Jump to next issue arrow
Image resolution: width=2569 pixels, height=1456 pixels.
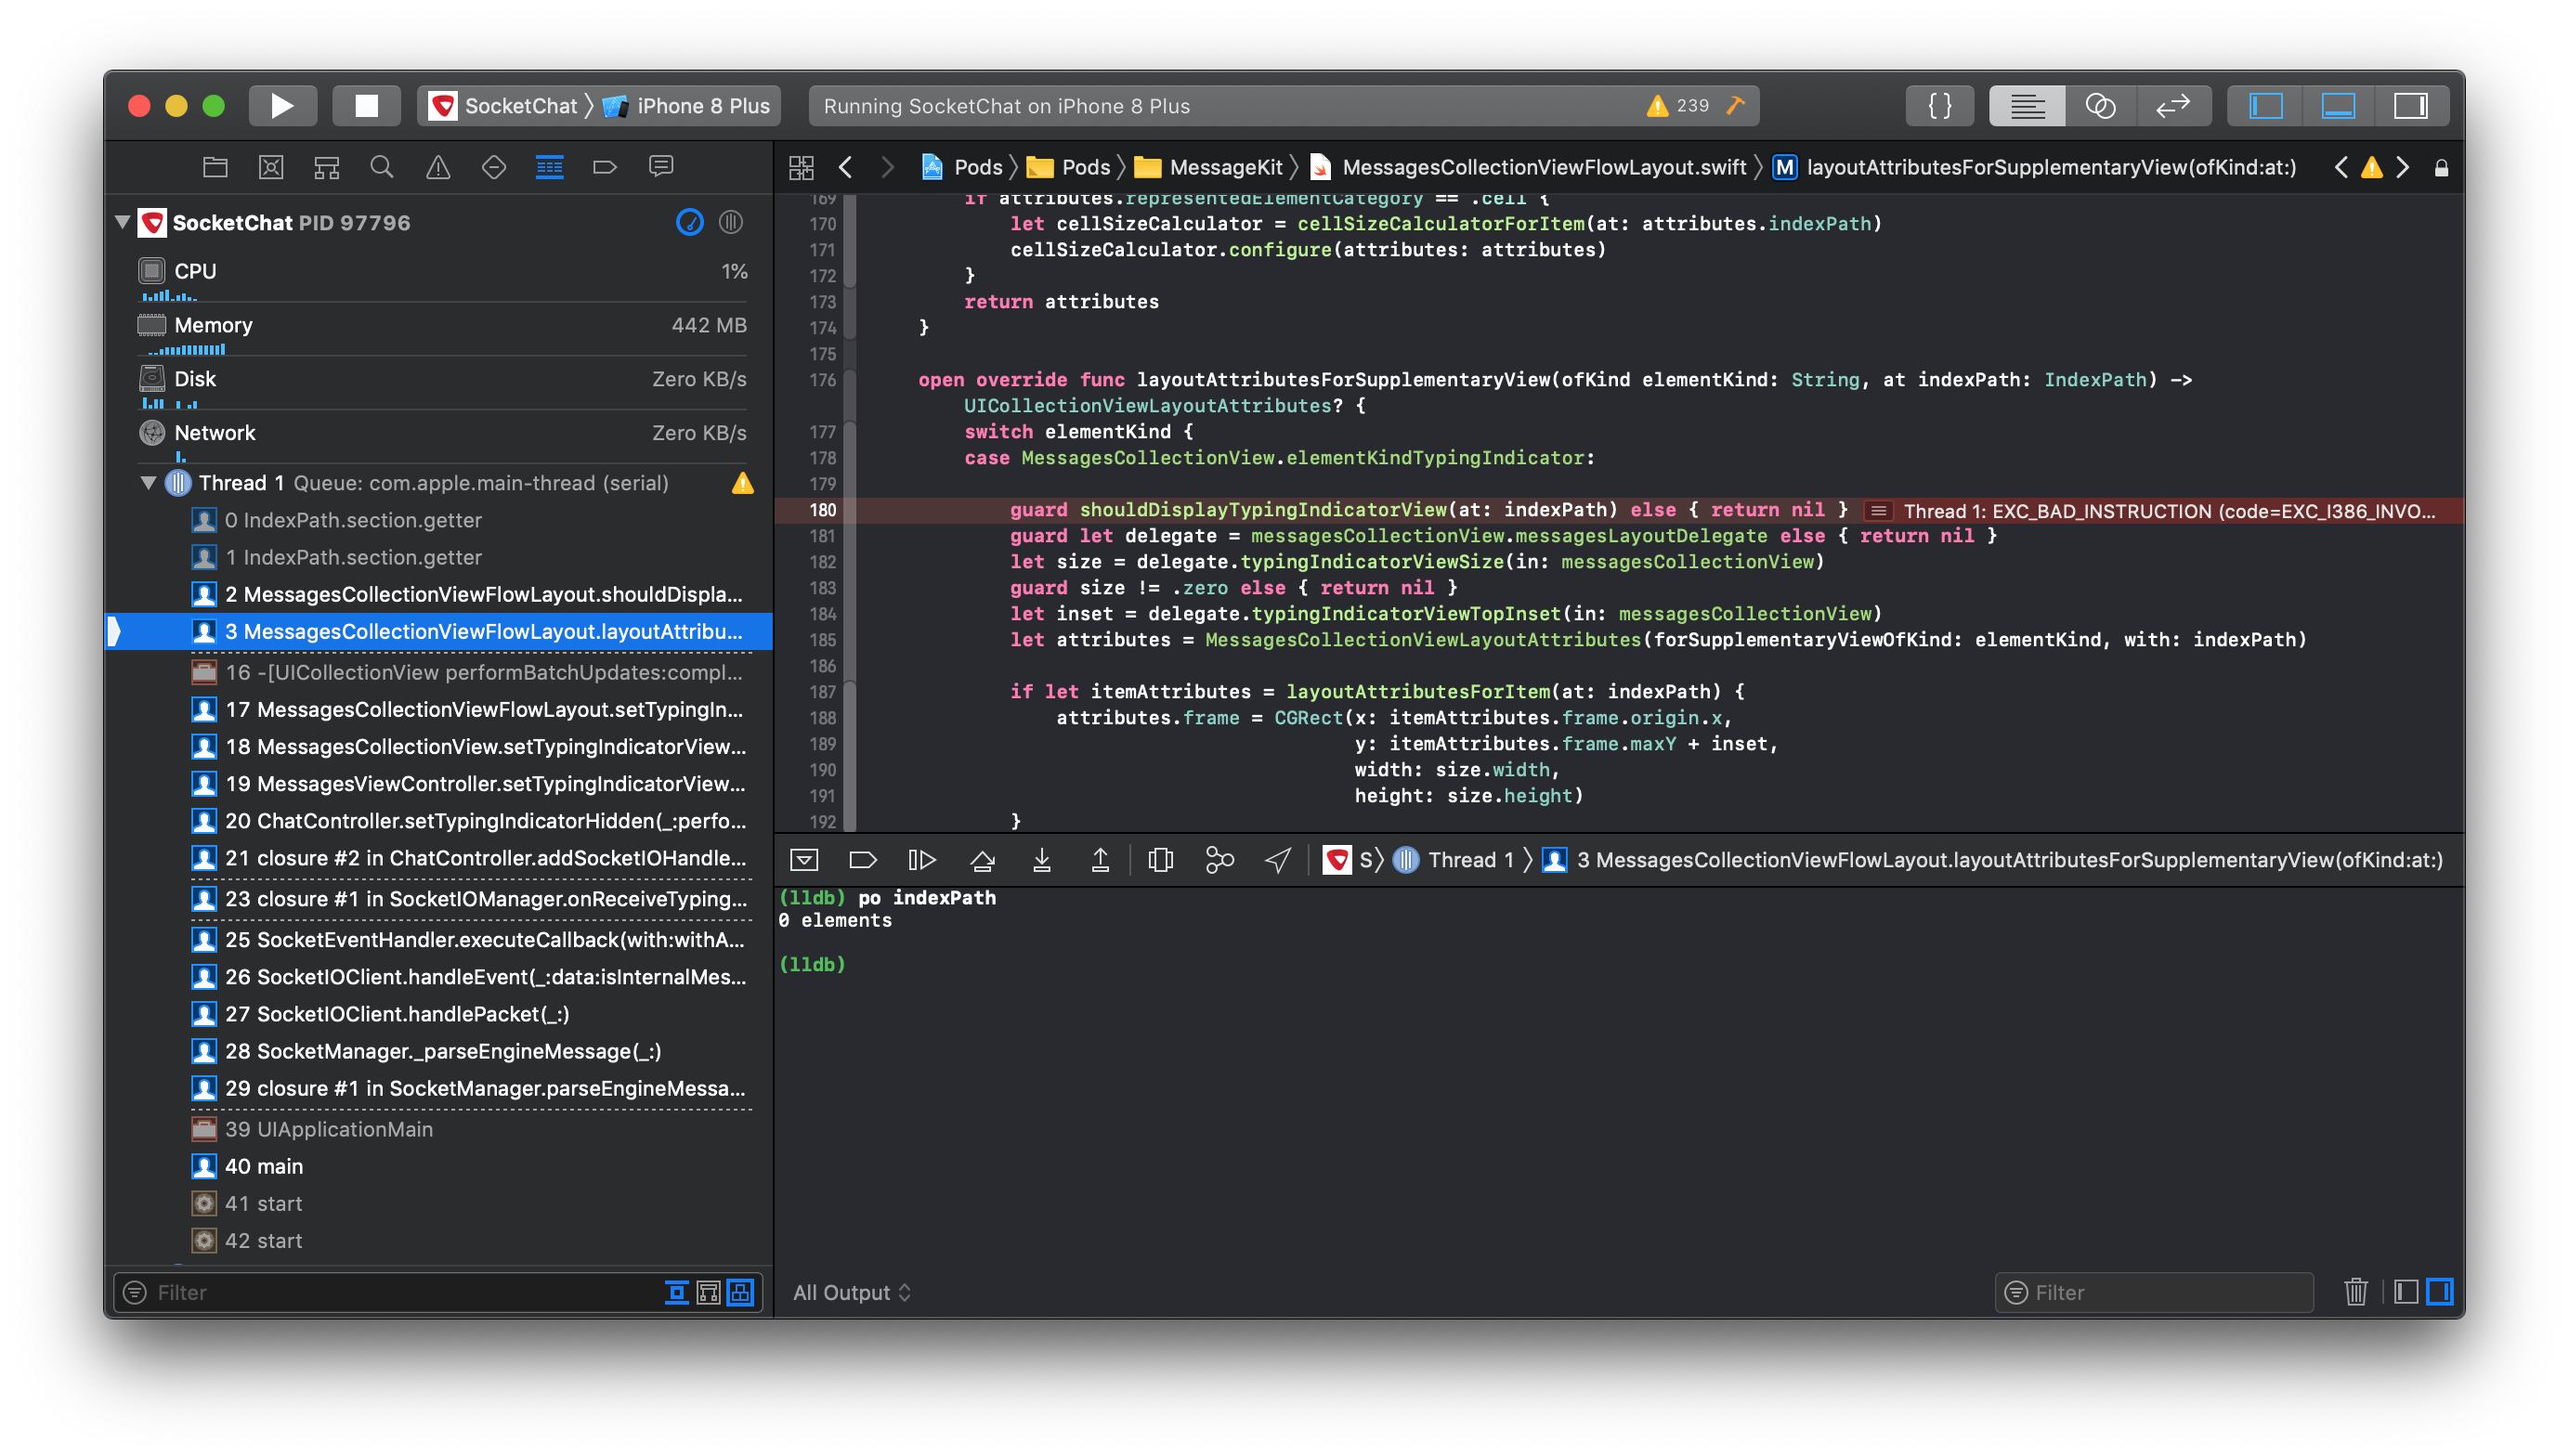[x=2402, y=167]
